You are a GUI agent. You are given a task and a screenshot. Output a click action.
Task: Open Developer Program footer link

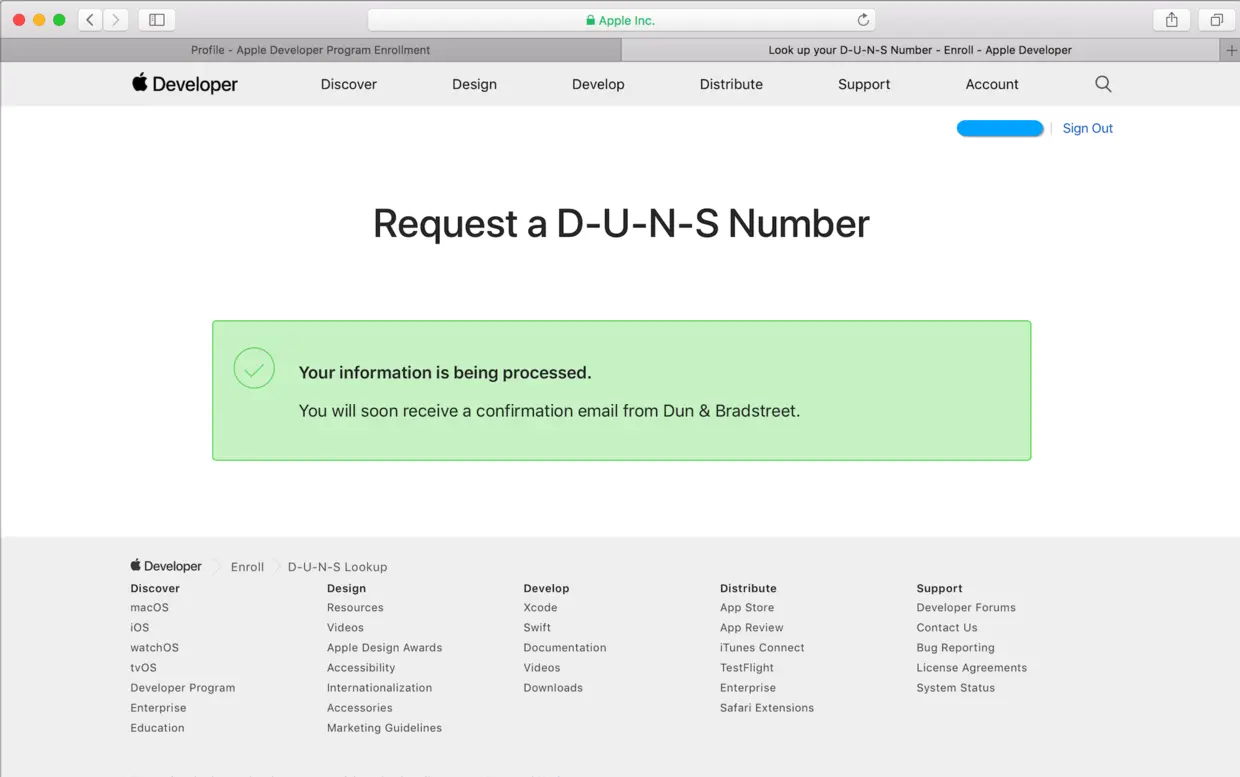pyautogui.click(x=183, y=688)
